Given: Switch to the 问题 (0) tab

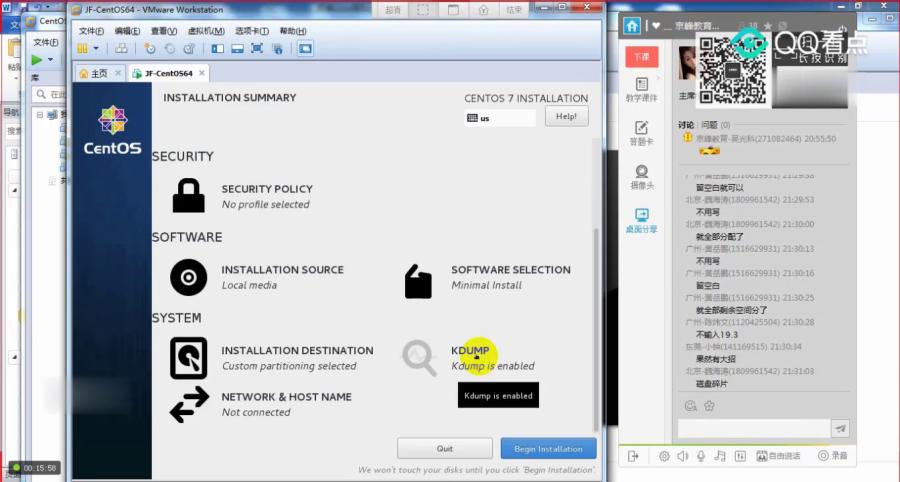Looking at the screenshot, I should 716,125.
